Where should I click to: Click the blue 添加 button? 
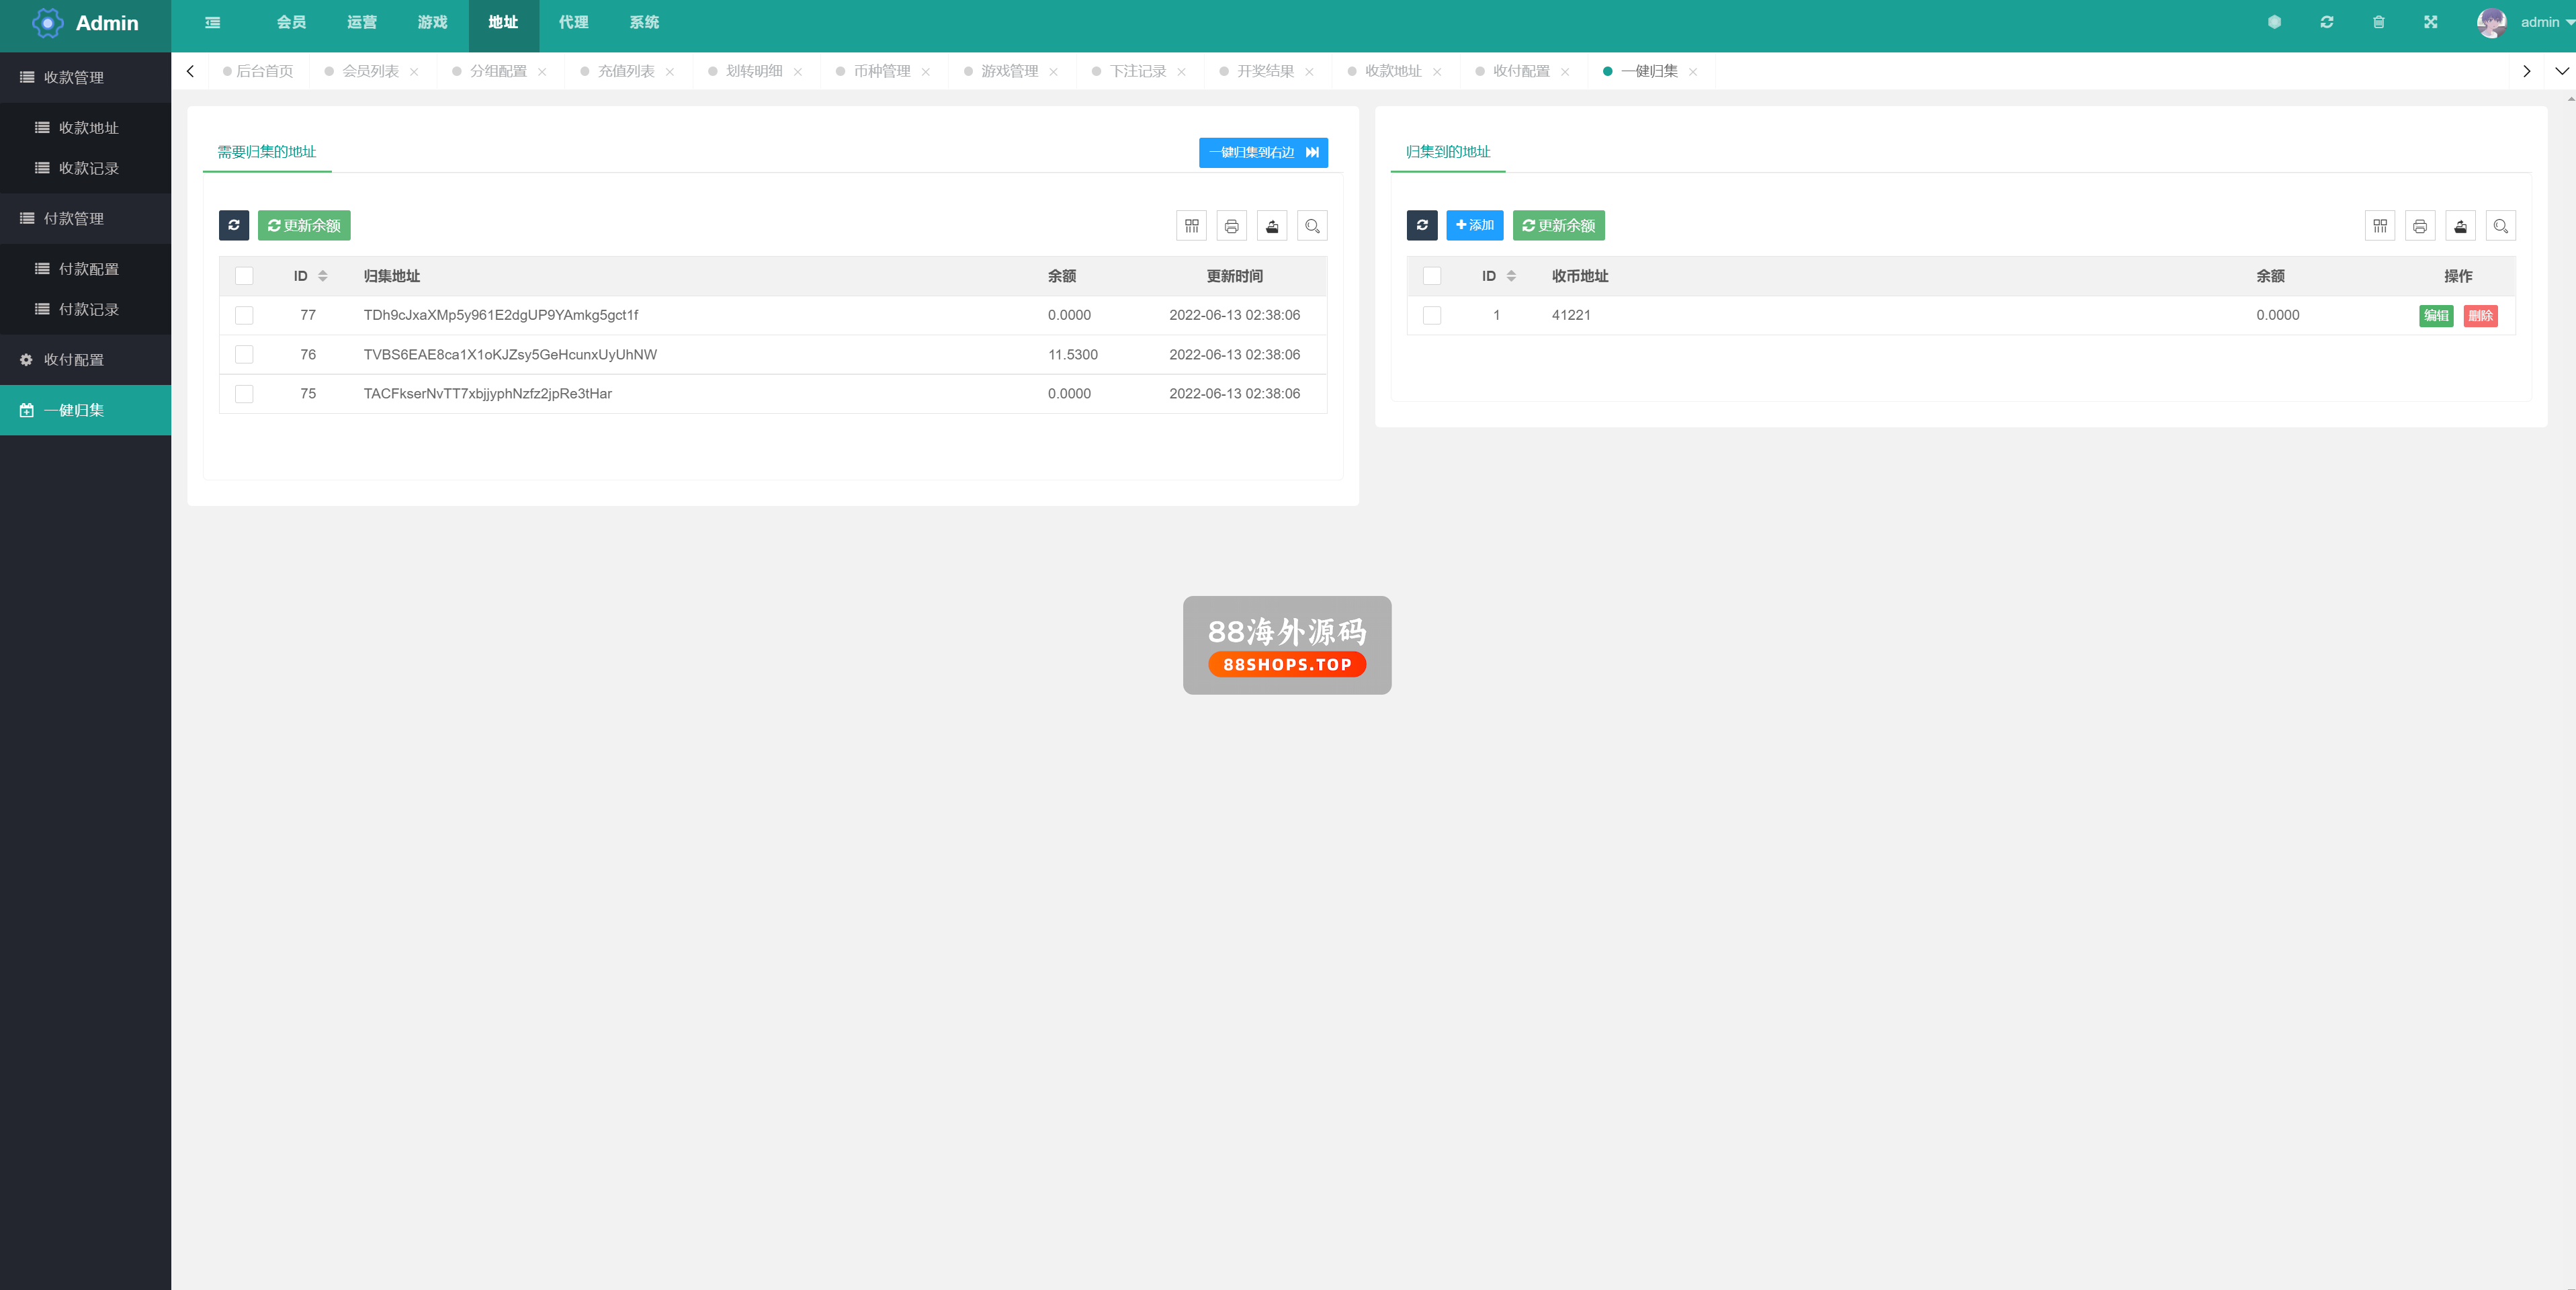(1474, 225)
